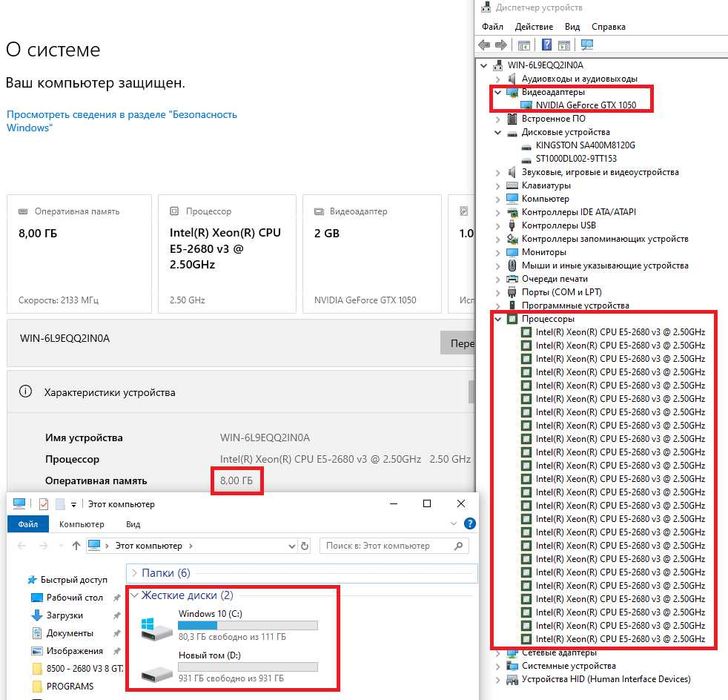The width and height of the screenshot is (728, 700).
Task: Click scan for hardware changes monitor icon
Action: (587, 45)
